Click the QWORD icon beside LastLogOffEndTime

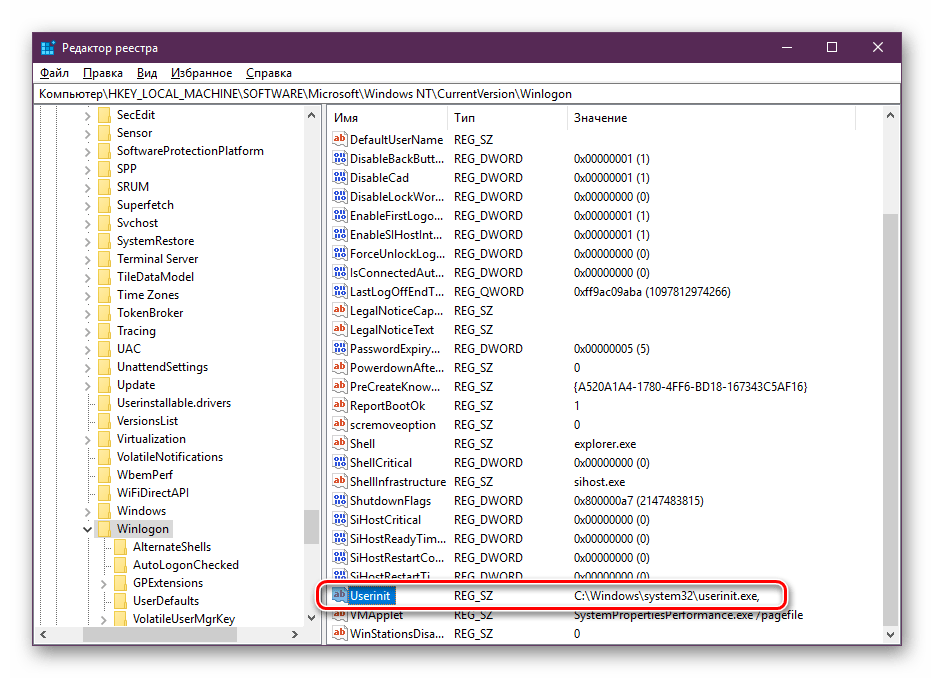pos(339,292)
